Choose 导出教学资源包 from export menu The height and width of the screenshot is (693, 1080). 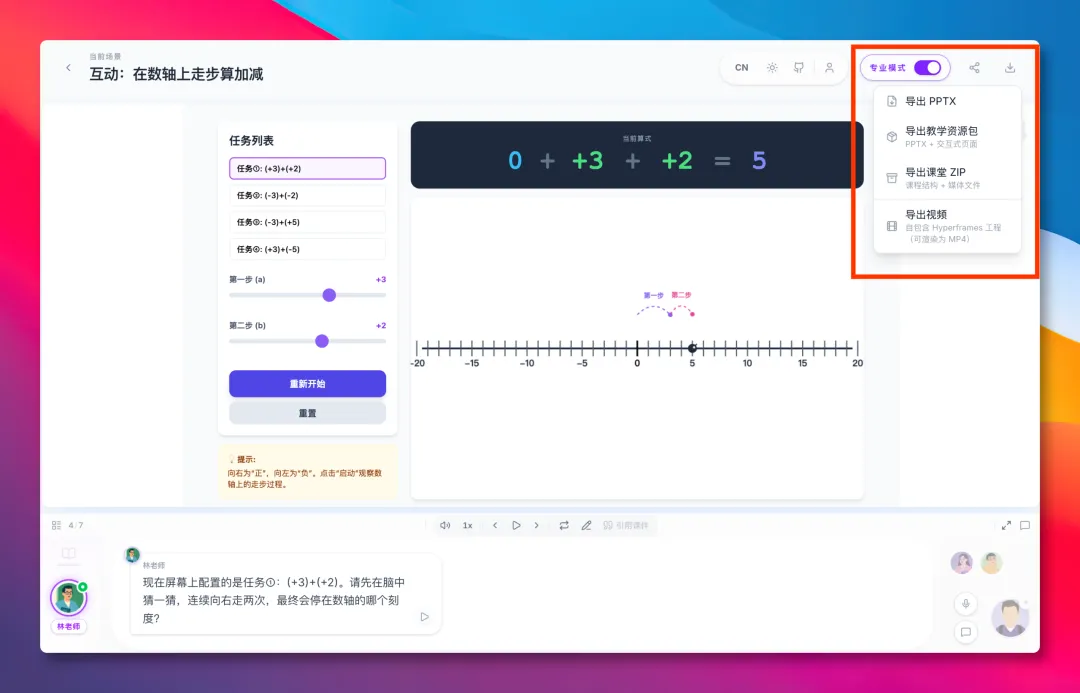tap(947, 136)
